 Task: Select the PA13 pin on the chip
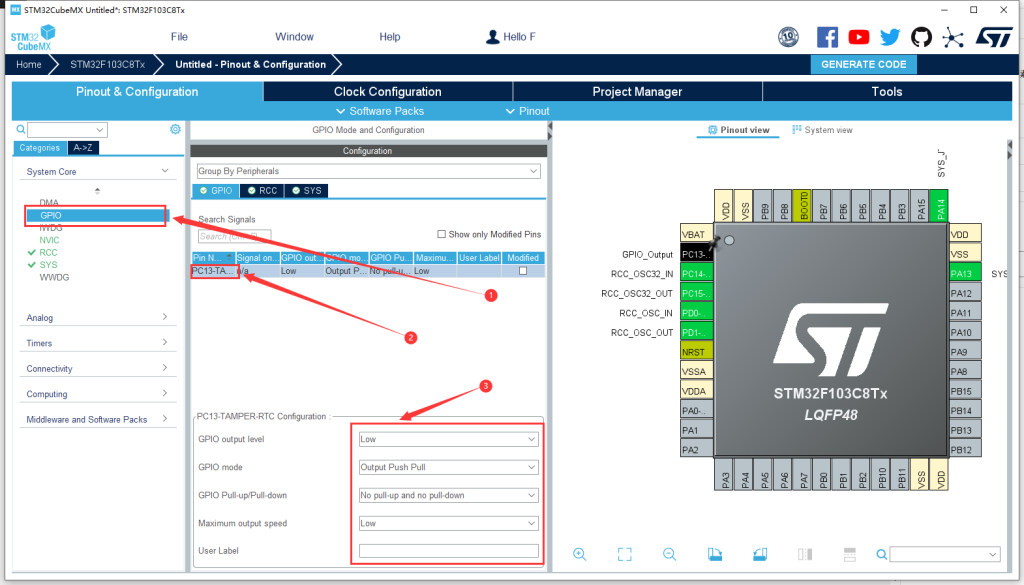pyautogui.click(x=965, y=274)
